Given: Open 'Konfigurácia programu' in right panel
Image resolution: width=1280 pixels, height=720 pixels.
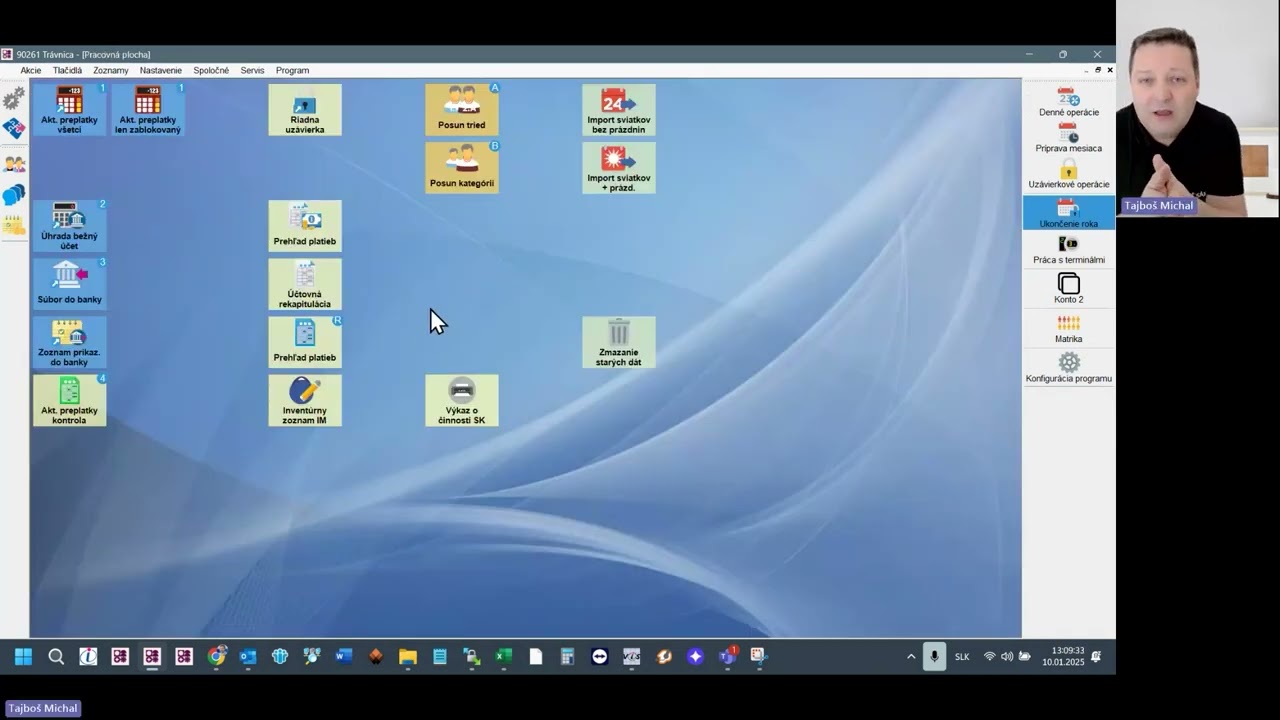Looking at the screenshot, I should click(x=1069, y=368).
